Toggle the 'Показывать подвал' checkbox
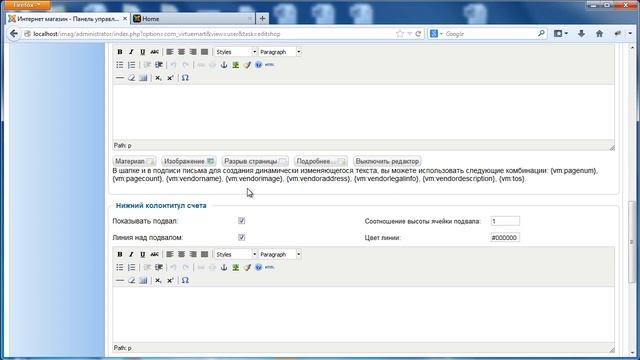The height and width of the screenshot is (360, 640). point(242,221)
